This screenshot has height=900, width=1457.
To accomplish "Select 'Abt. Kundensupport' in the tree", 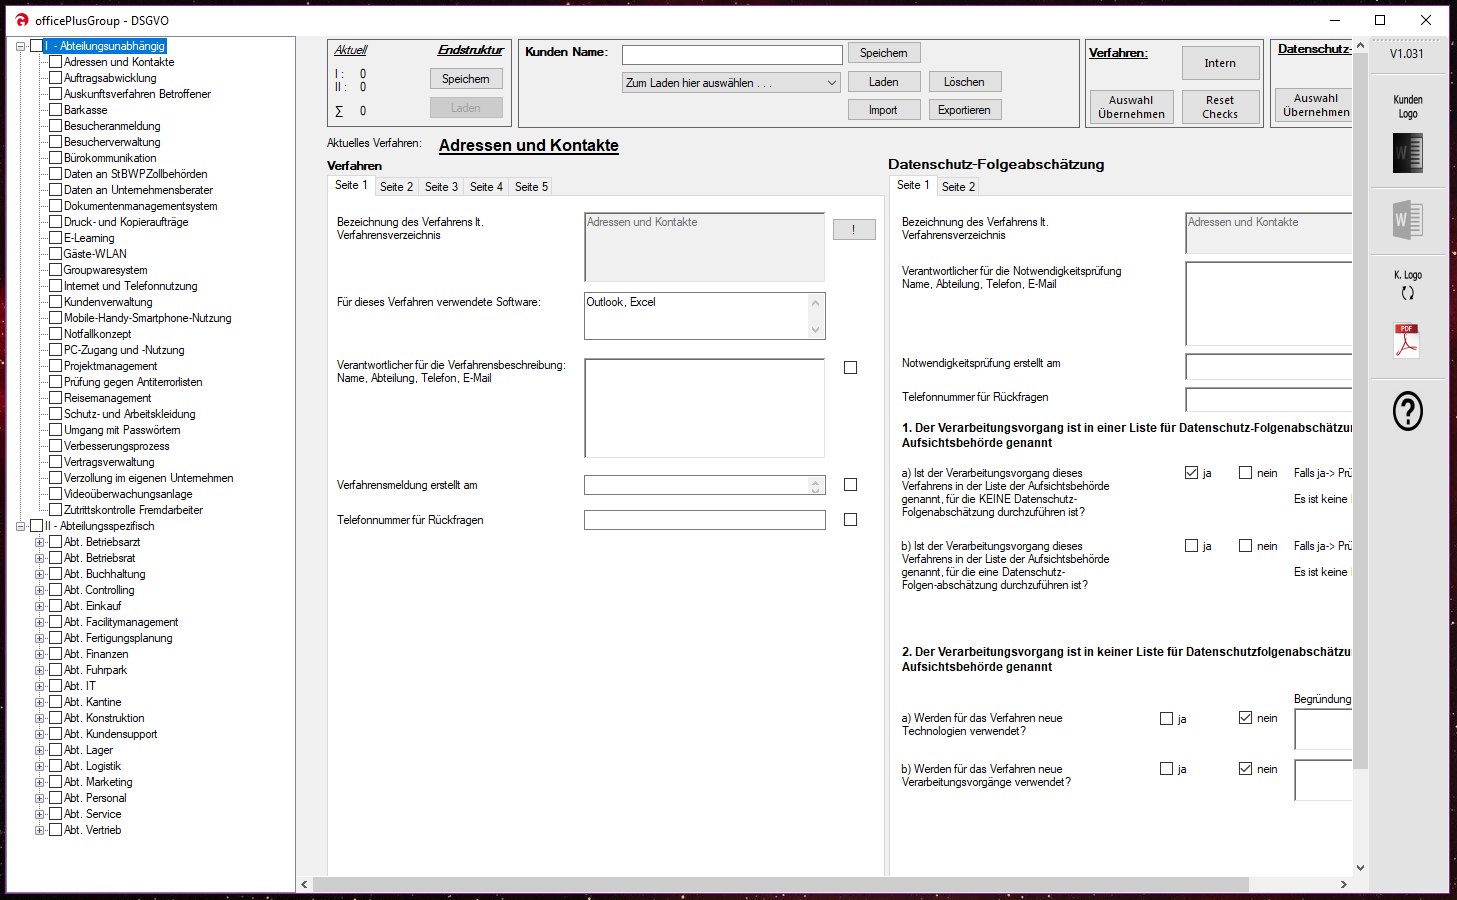I will 111,734.
